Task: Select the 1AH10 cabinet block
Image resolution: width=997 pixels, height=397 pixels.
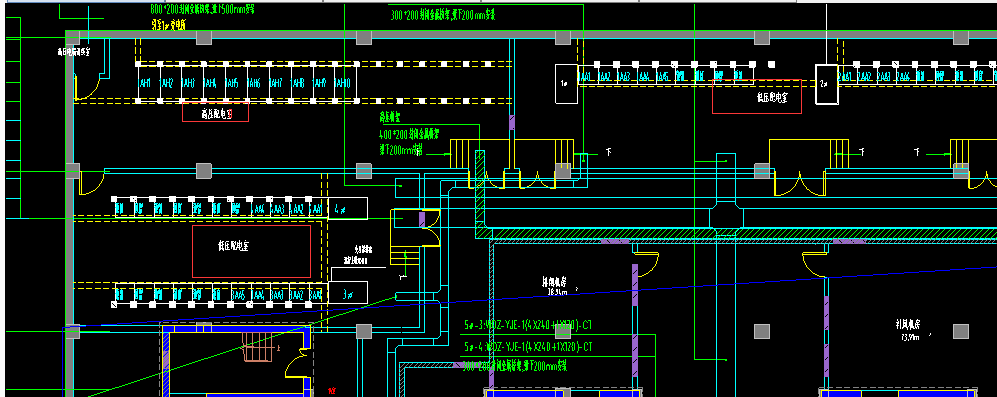Action: pyautogui.click(x=345, y=83)
